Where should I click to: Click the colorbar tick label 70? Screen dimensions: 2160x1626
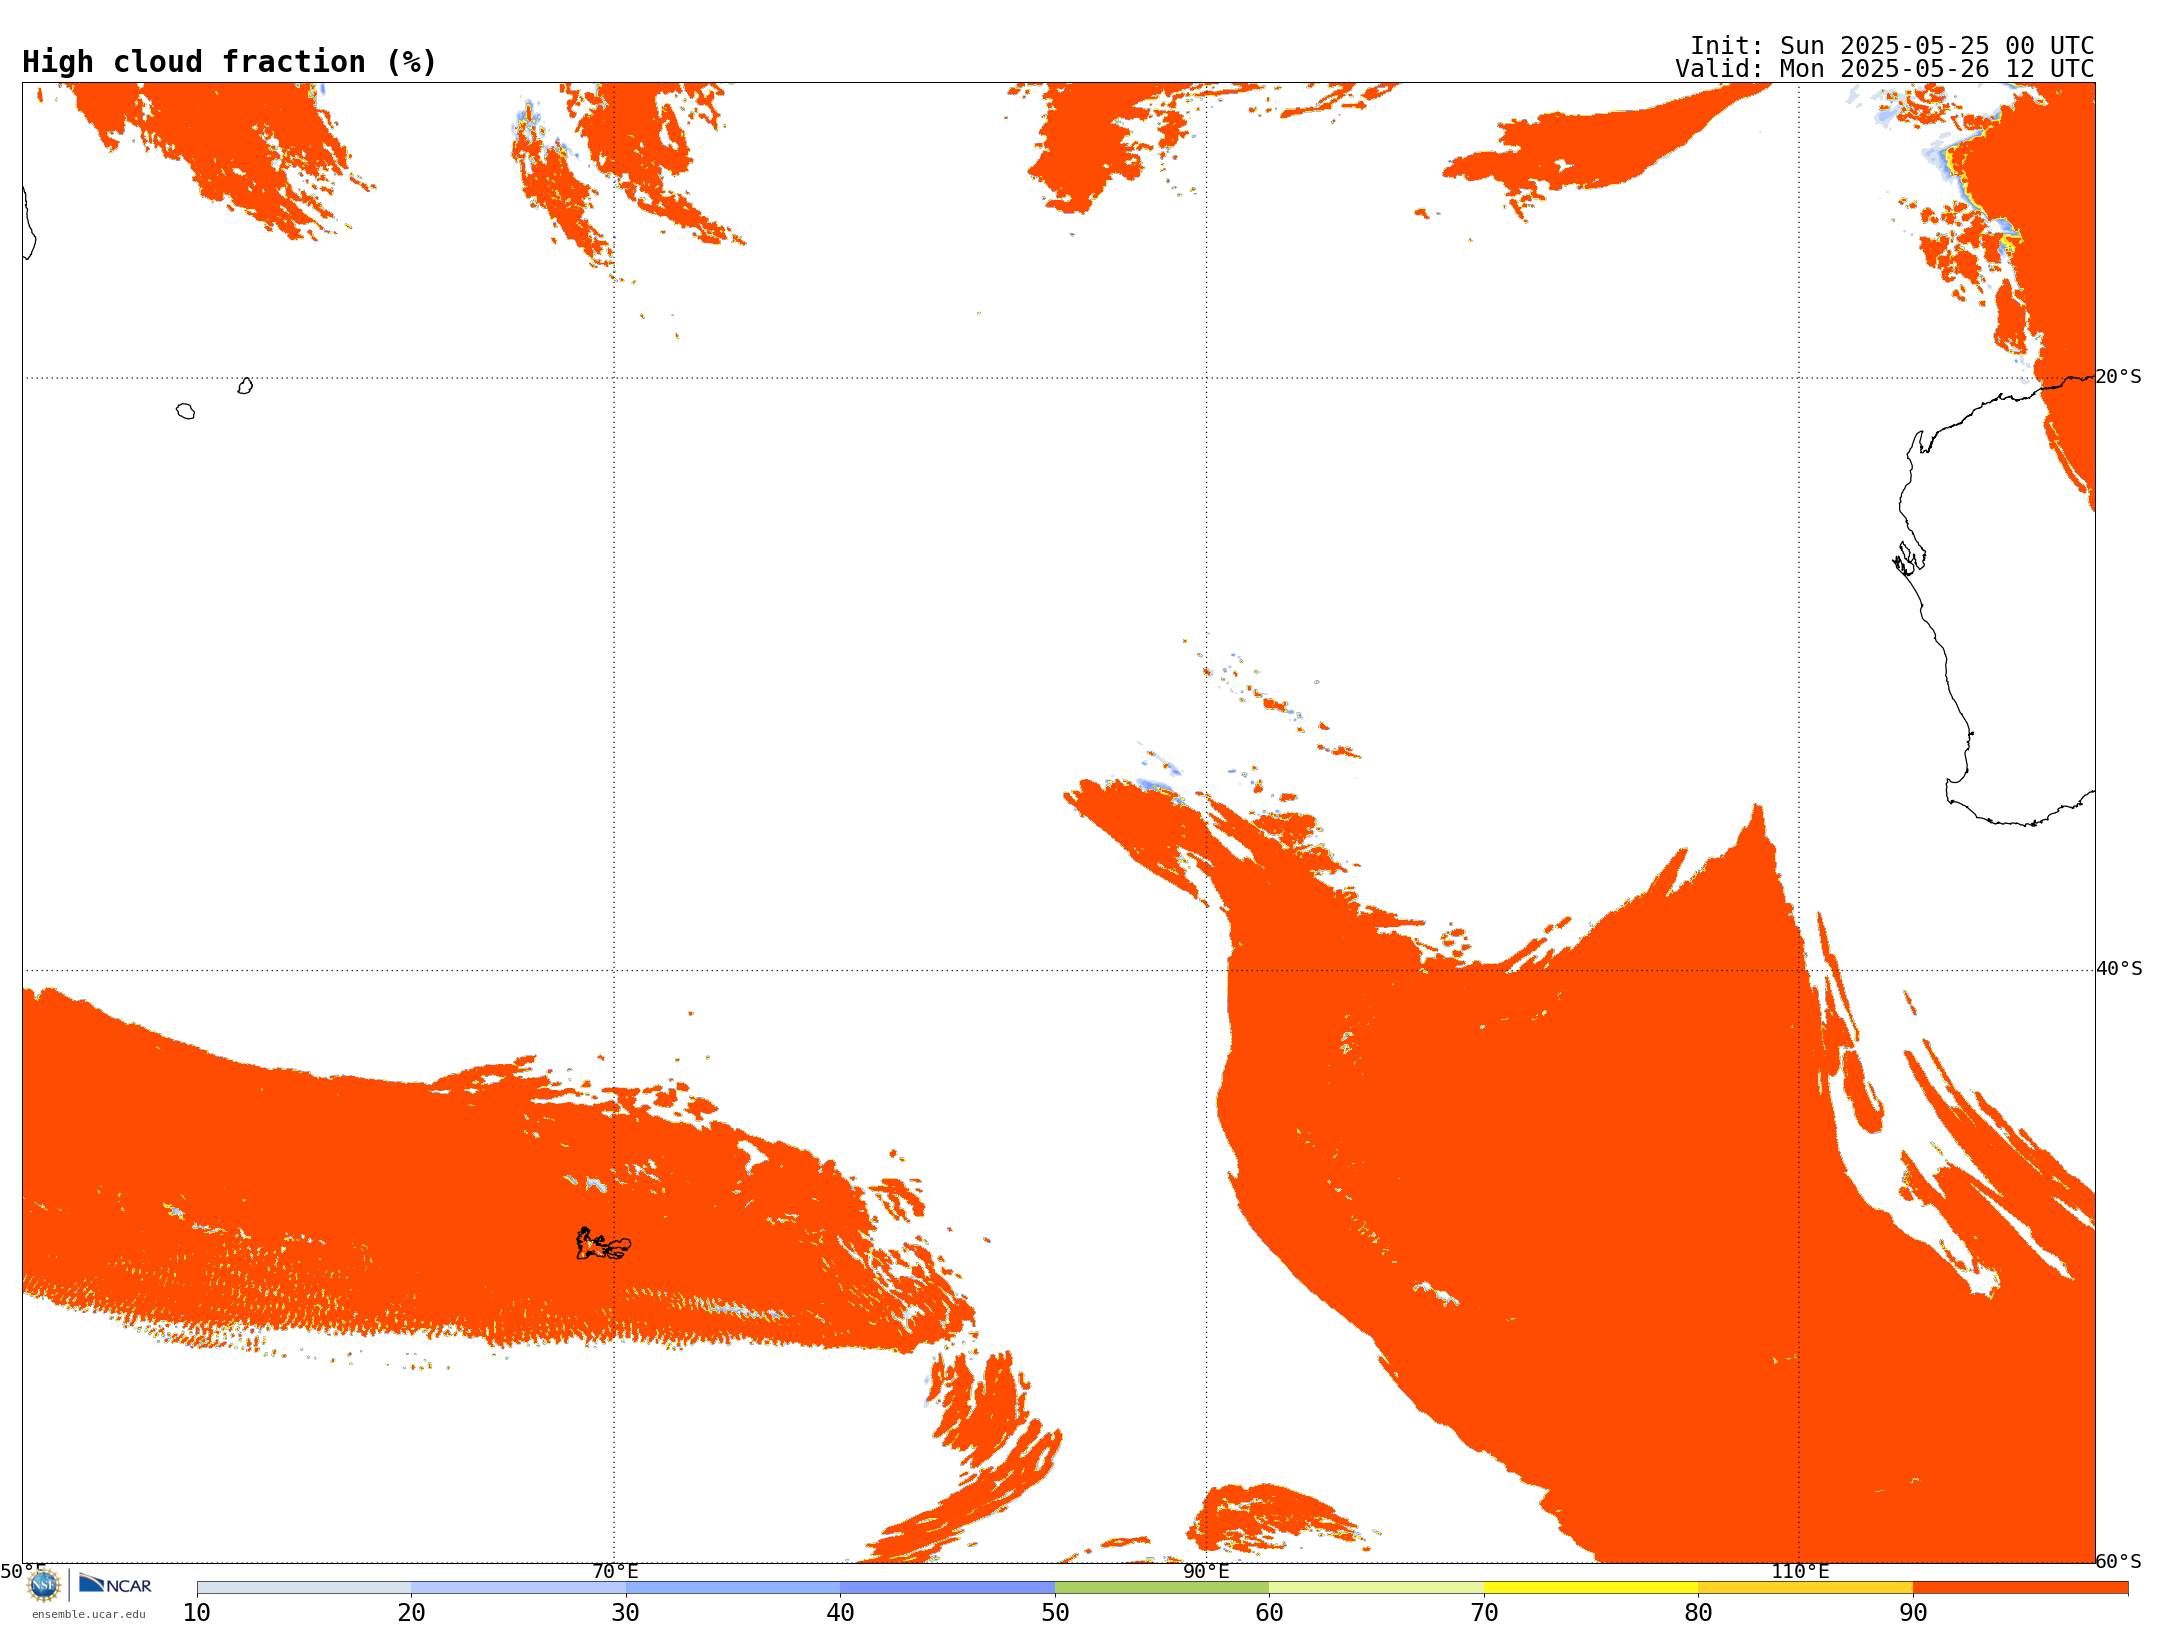[1484, 1613]
